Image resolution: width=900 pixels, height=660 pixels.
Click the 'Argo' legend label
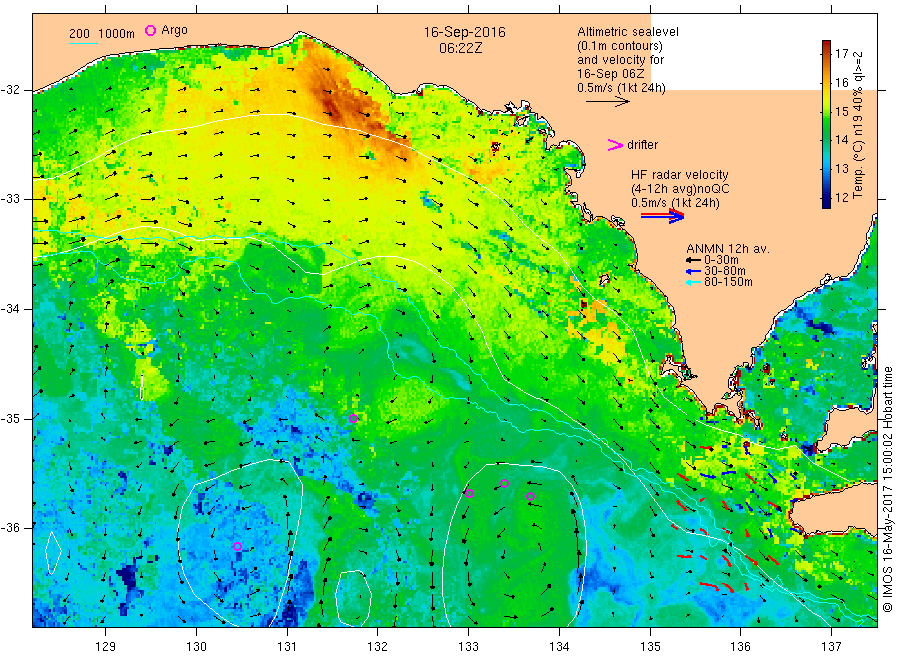point(174,30)
